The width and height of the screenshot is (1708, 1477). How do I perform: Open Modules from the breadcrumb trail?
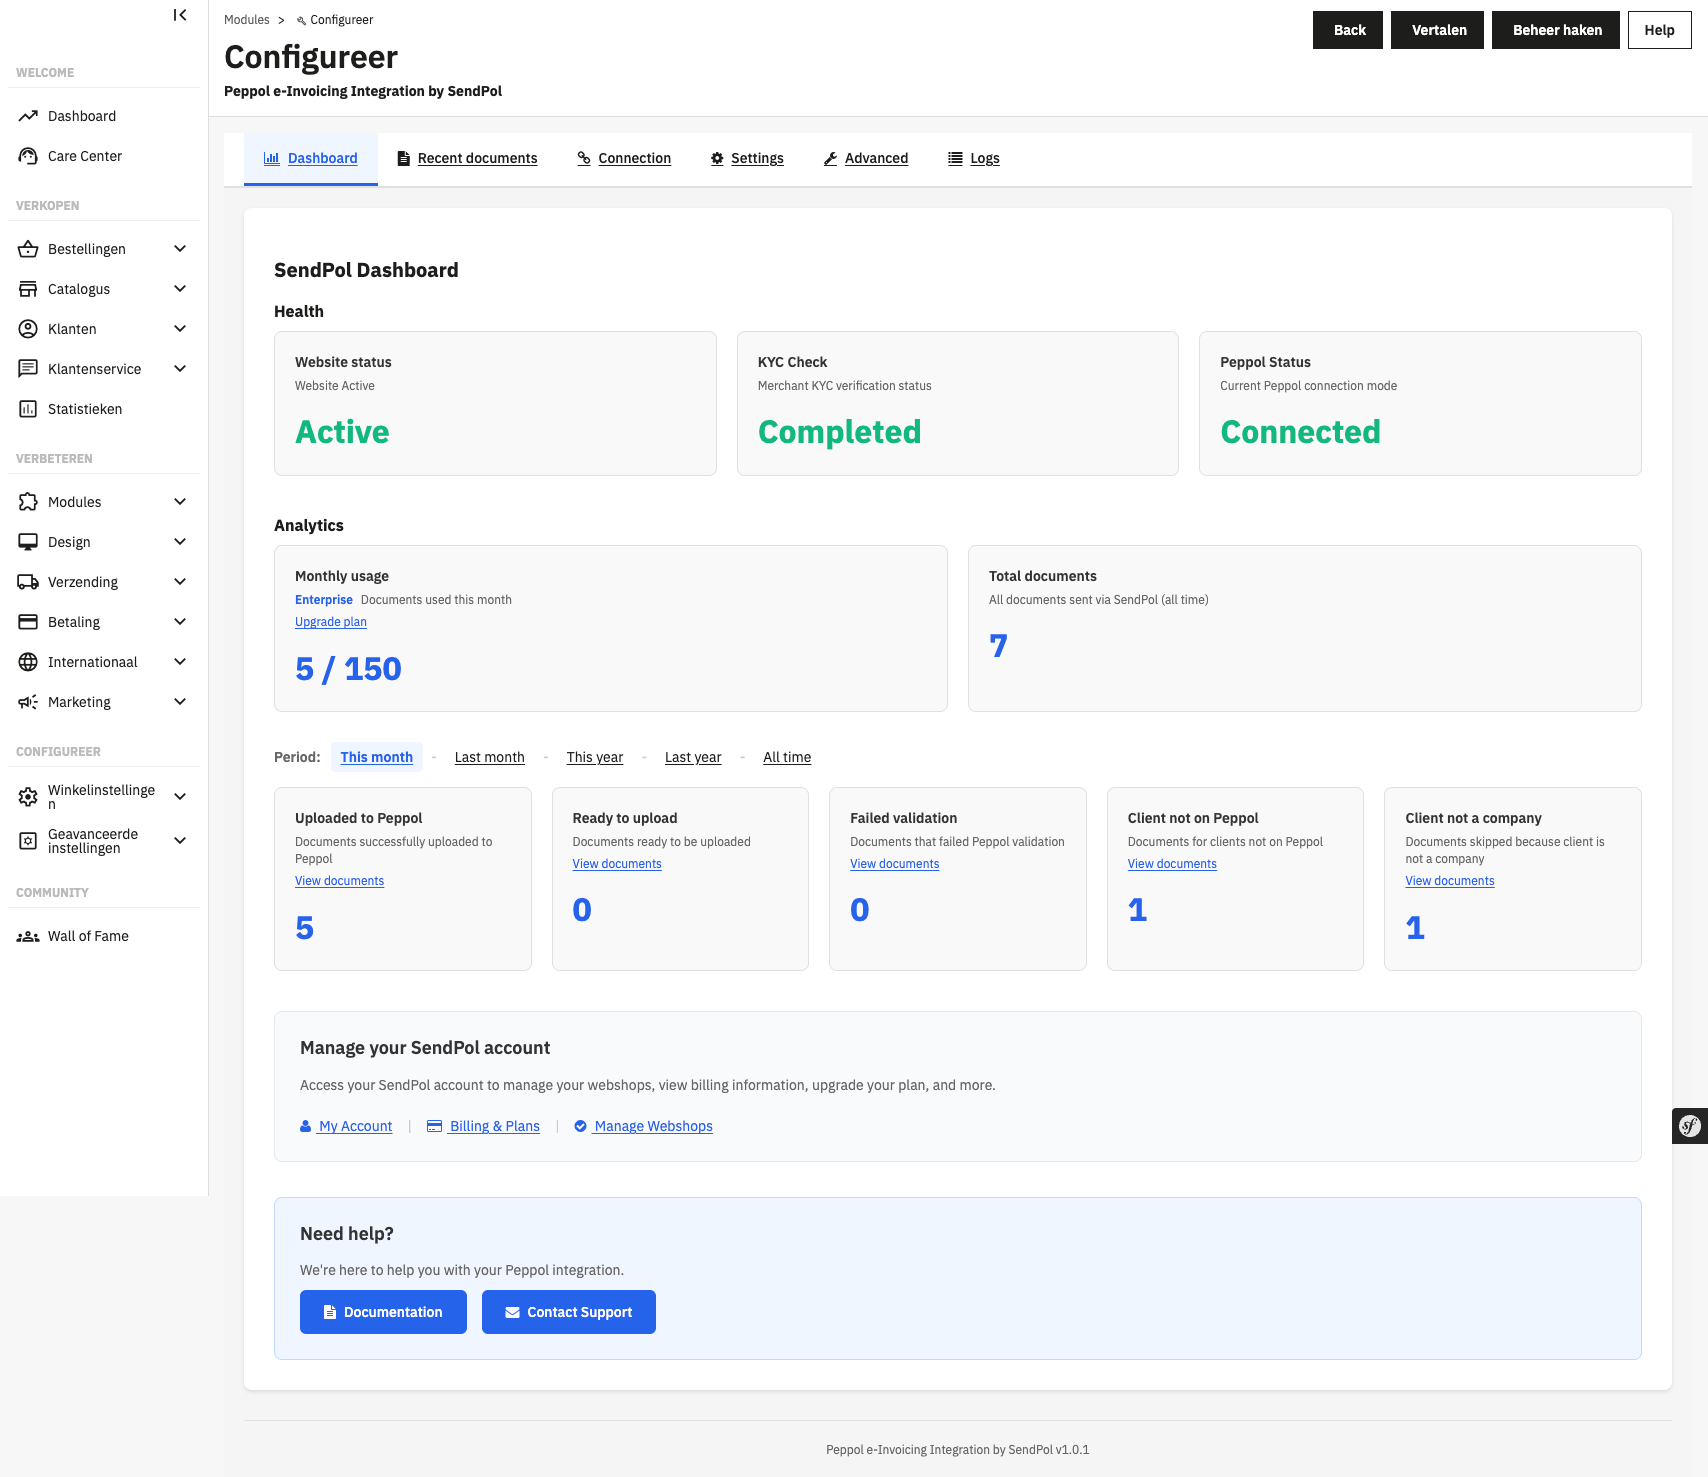pyautogui.click(x=247, y=19)
